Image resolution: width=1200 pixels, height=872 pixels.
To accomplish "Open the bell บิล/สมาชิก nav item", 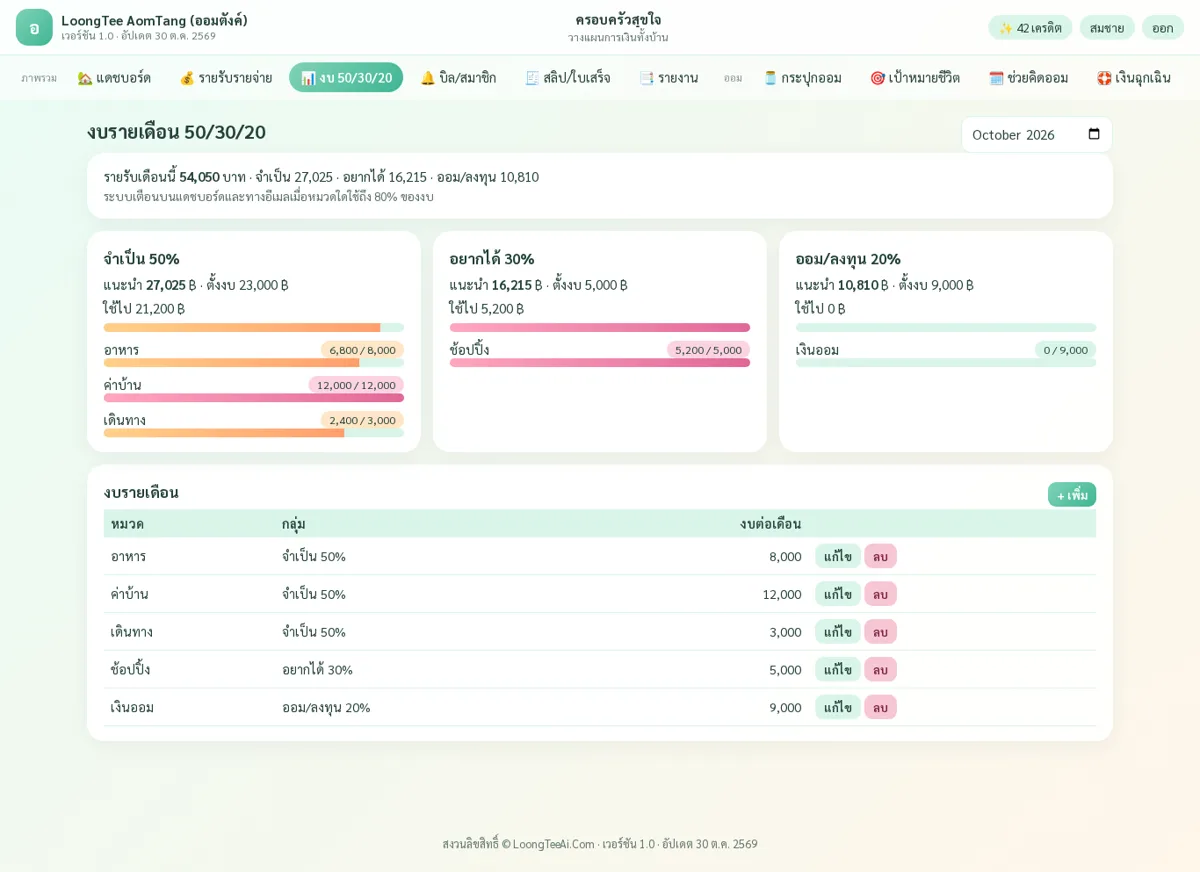I will click(458, 78).
